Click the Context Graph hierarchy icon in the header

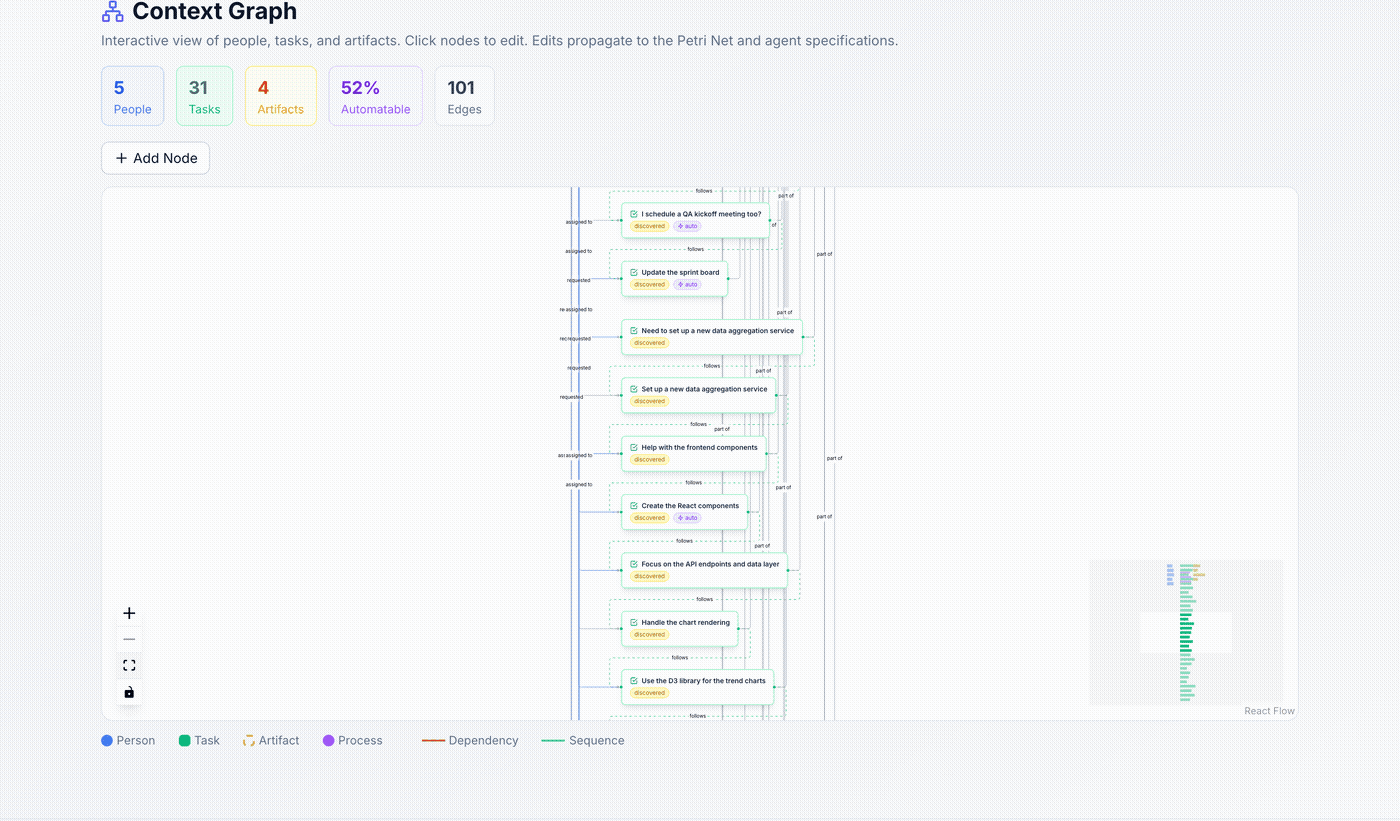tap(113, 12)
